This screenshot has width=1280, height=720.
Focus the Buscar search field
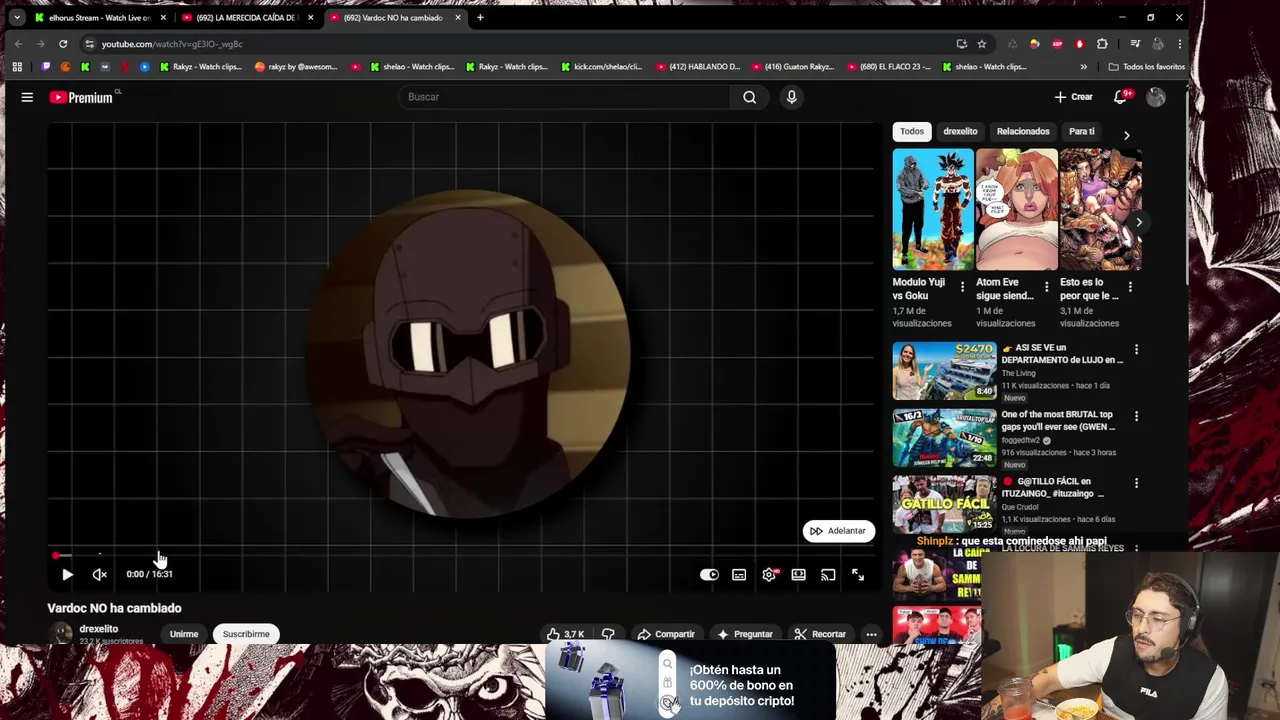pyautogui.click(x=565, y=97)
